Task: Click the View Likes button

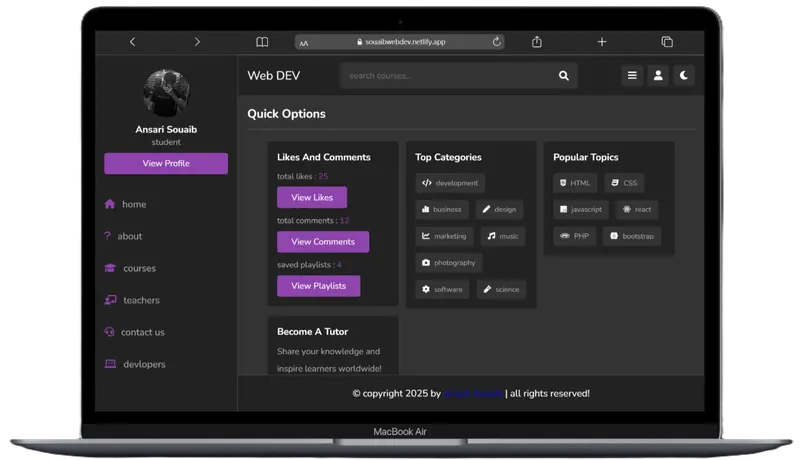Action: tap(312, 197)
